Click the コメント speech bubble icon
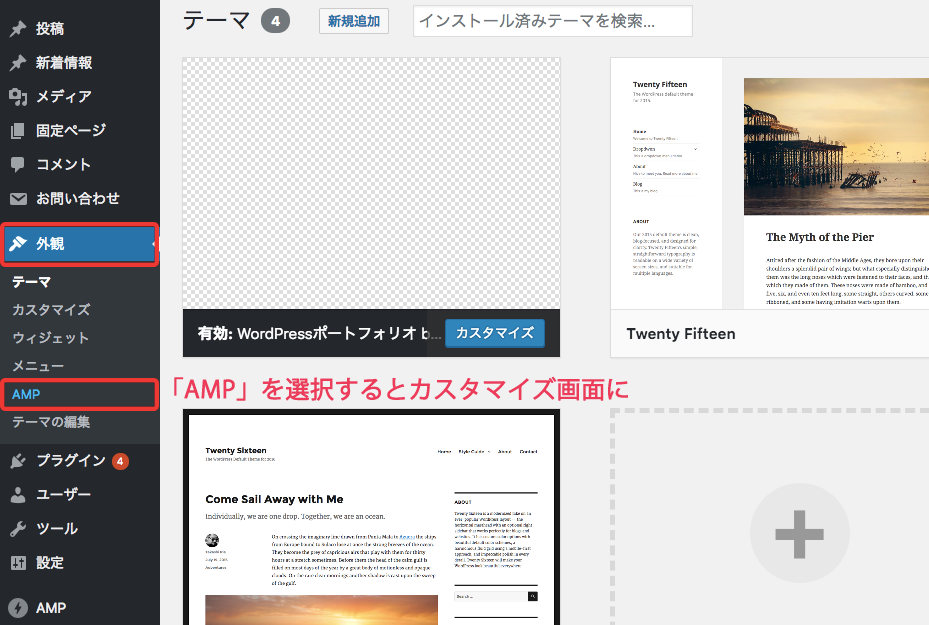The width and height of the screenshot is (929, 625). point(18,165)
